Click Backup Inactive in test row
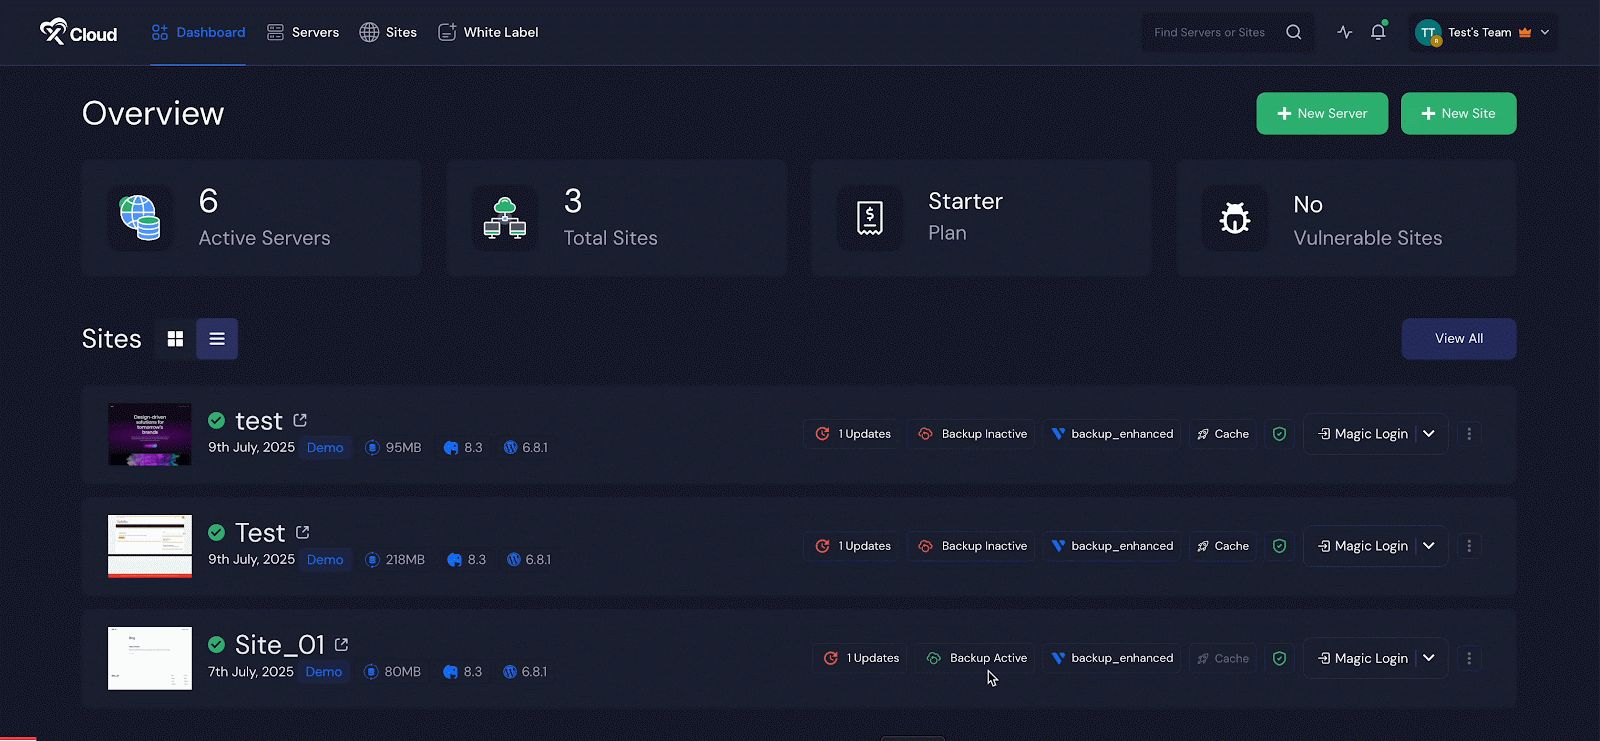Viewport: 1600px width, 741px height. pyautogui.click(x=972, y=434)
